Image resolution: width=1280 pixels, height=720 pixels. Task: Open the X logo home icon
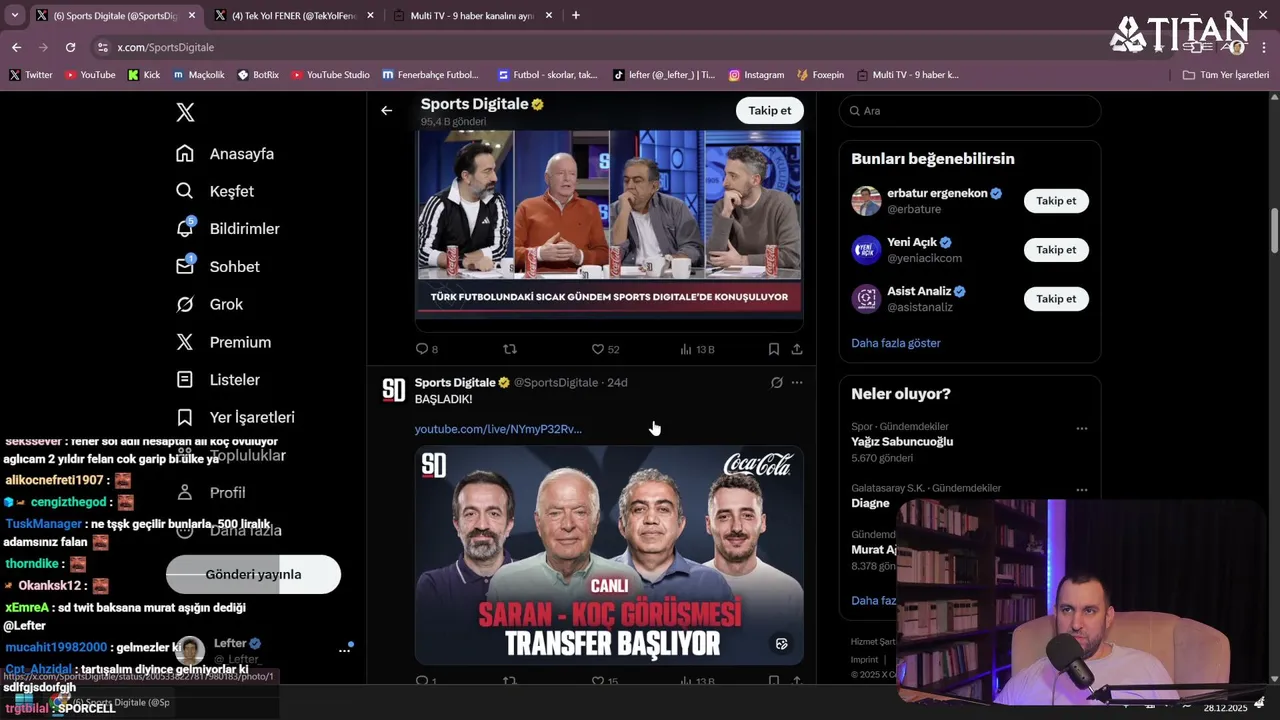[185, 112]
